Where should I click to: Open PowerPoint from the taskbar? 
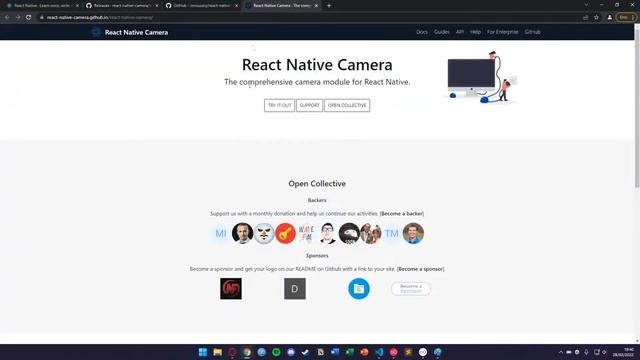[x=364, y=352]
